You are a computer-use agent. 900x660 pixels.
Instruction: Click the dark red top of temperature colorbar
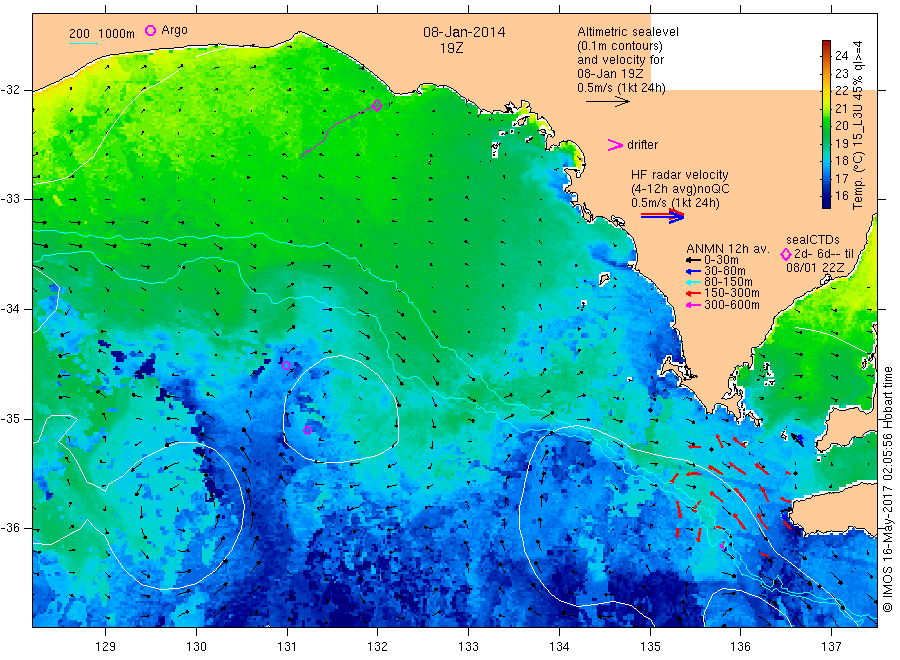click(x=827, y=45)
